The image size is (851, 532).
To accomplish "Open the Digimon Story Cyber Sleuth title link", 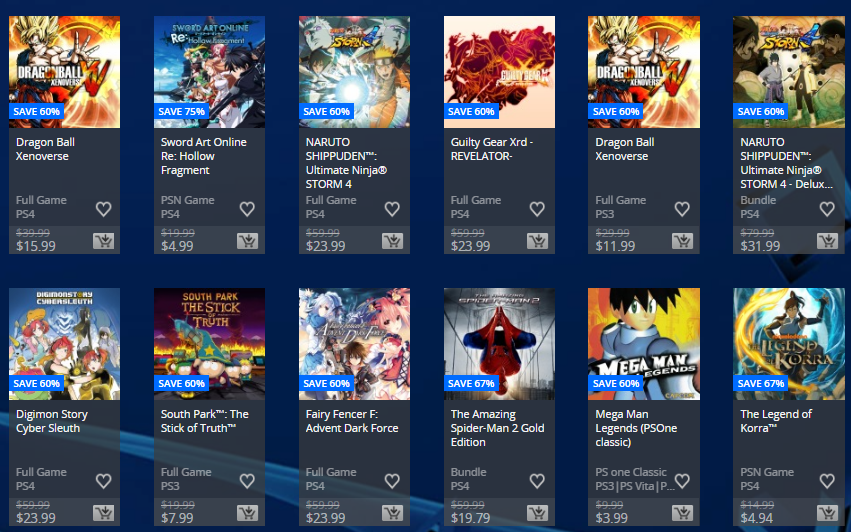I will [x=52, y=421].
